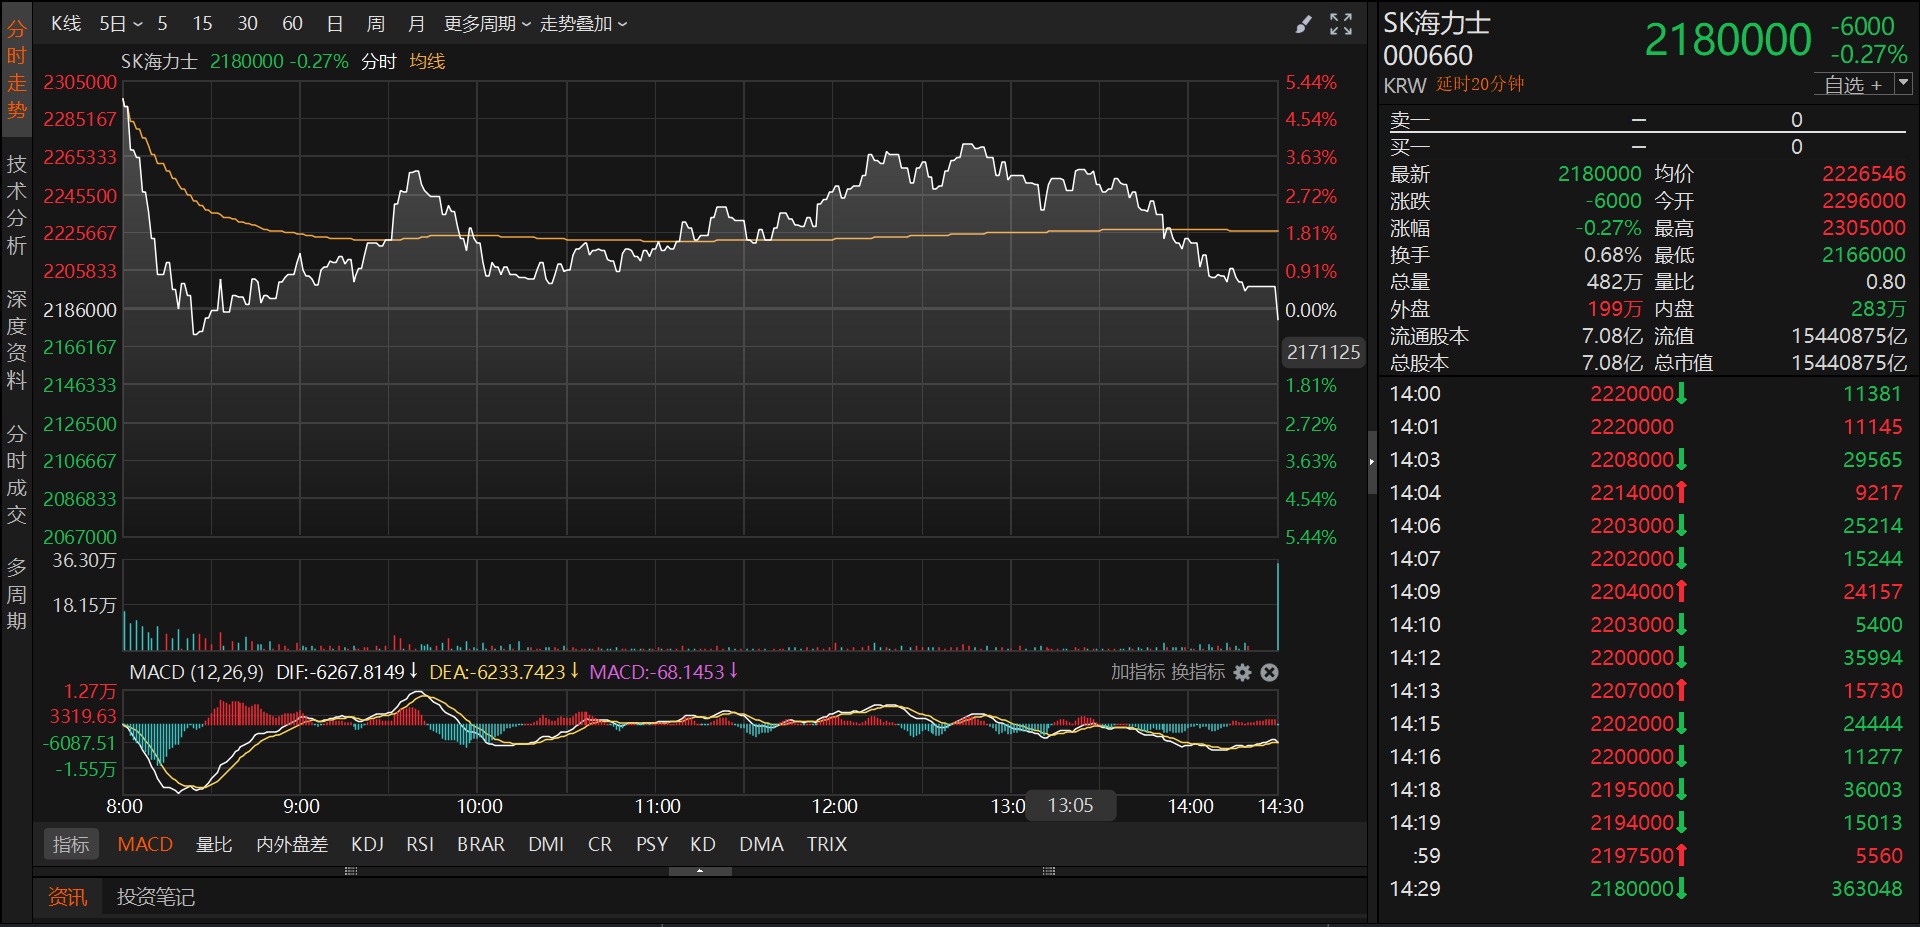Switch to the 投资笔记 tab
1920x927 pixels.
156,897
